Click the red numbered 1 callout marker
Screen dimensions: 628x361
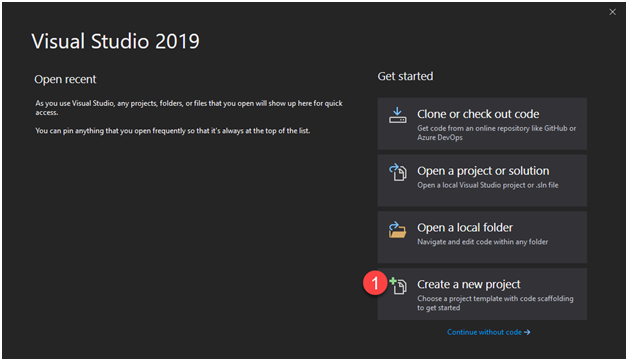click(x=375, y=283)
